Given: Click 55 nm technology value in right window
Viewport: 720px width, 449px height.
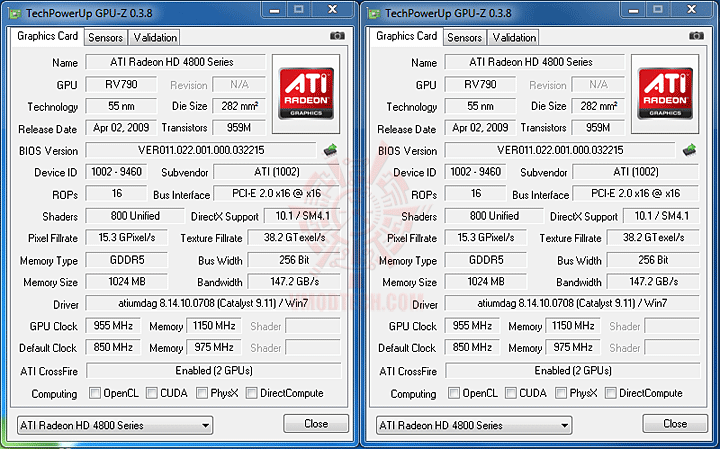Looking at the screenshot, I should point(480,106).
